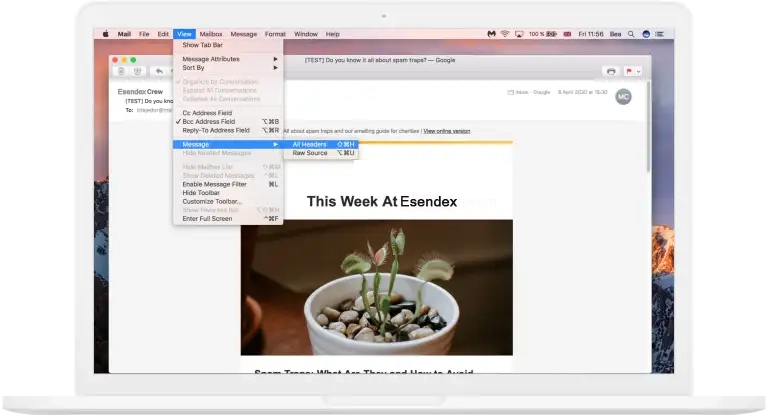Open Notification Center list icon
This screenshot has width=768, height=415.
coord(660,34)
